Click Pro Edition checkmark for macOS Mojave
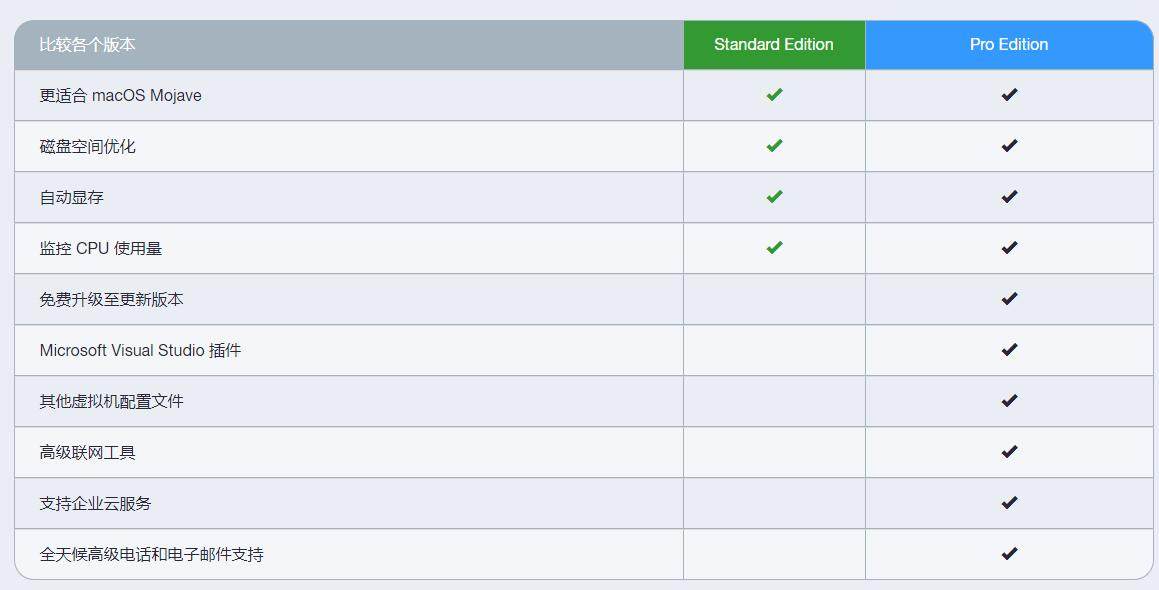 click(1009, 95)
